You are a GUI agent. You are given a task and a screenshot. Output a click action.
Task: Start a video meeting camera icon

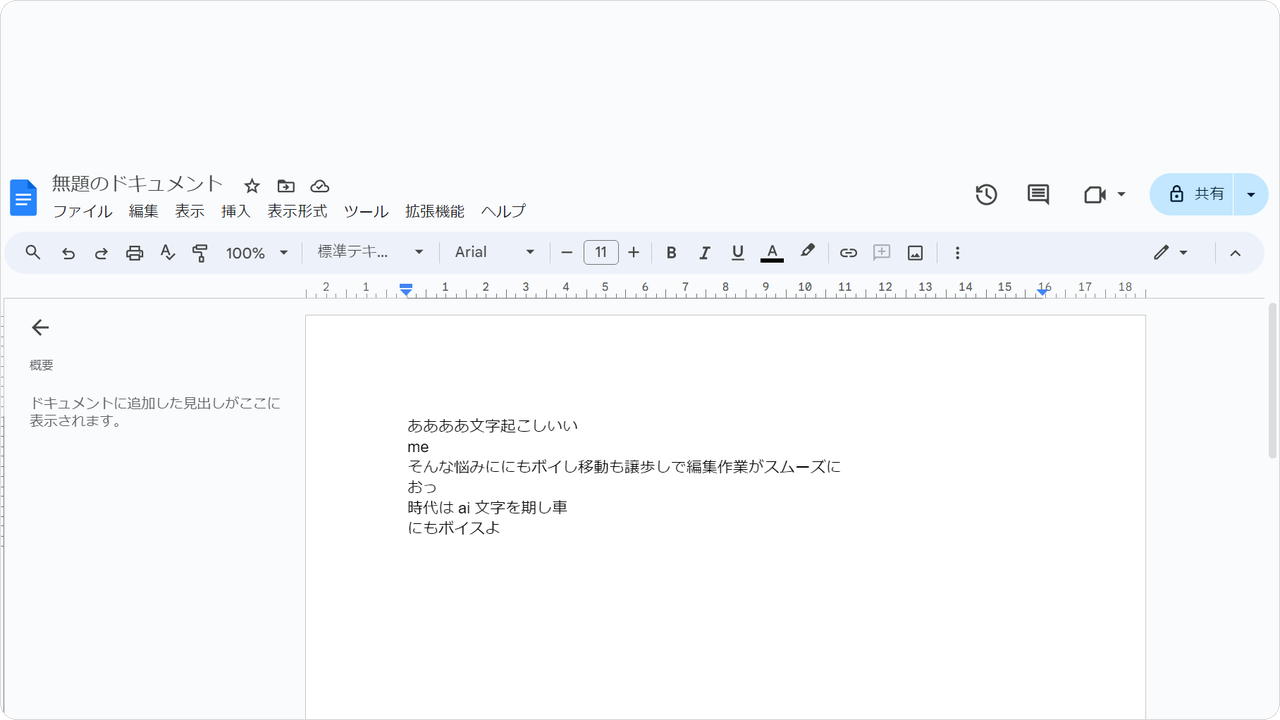pyautogui.click(x=1094, y=194)
